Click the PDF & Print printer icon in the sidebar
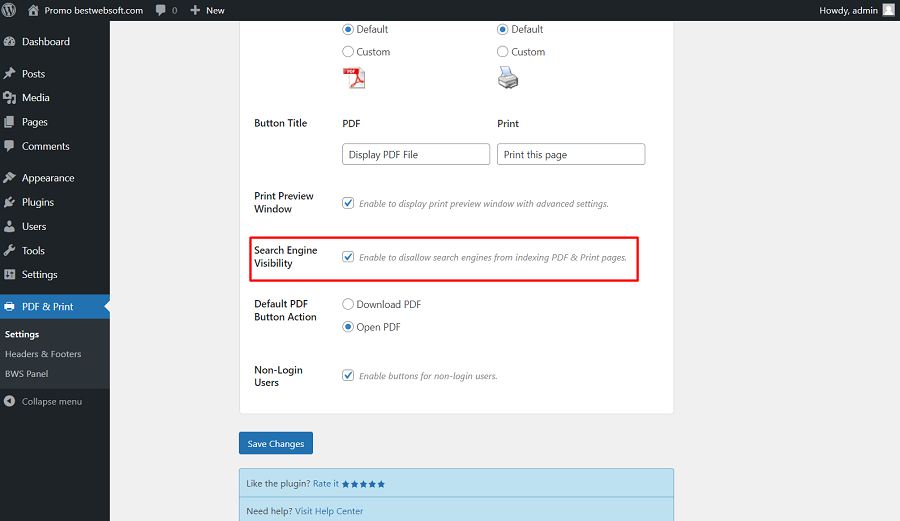 pyautogui.click(x=10, y=306)
